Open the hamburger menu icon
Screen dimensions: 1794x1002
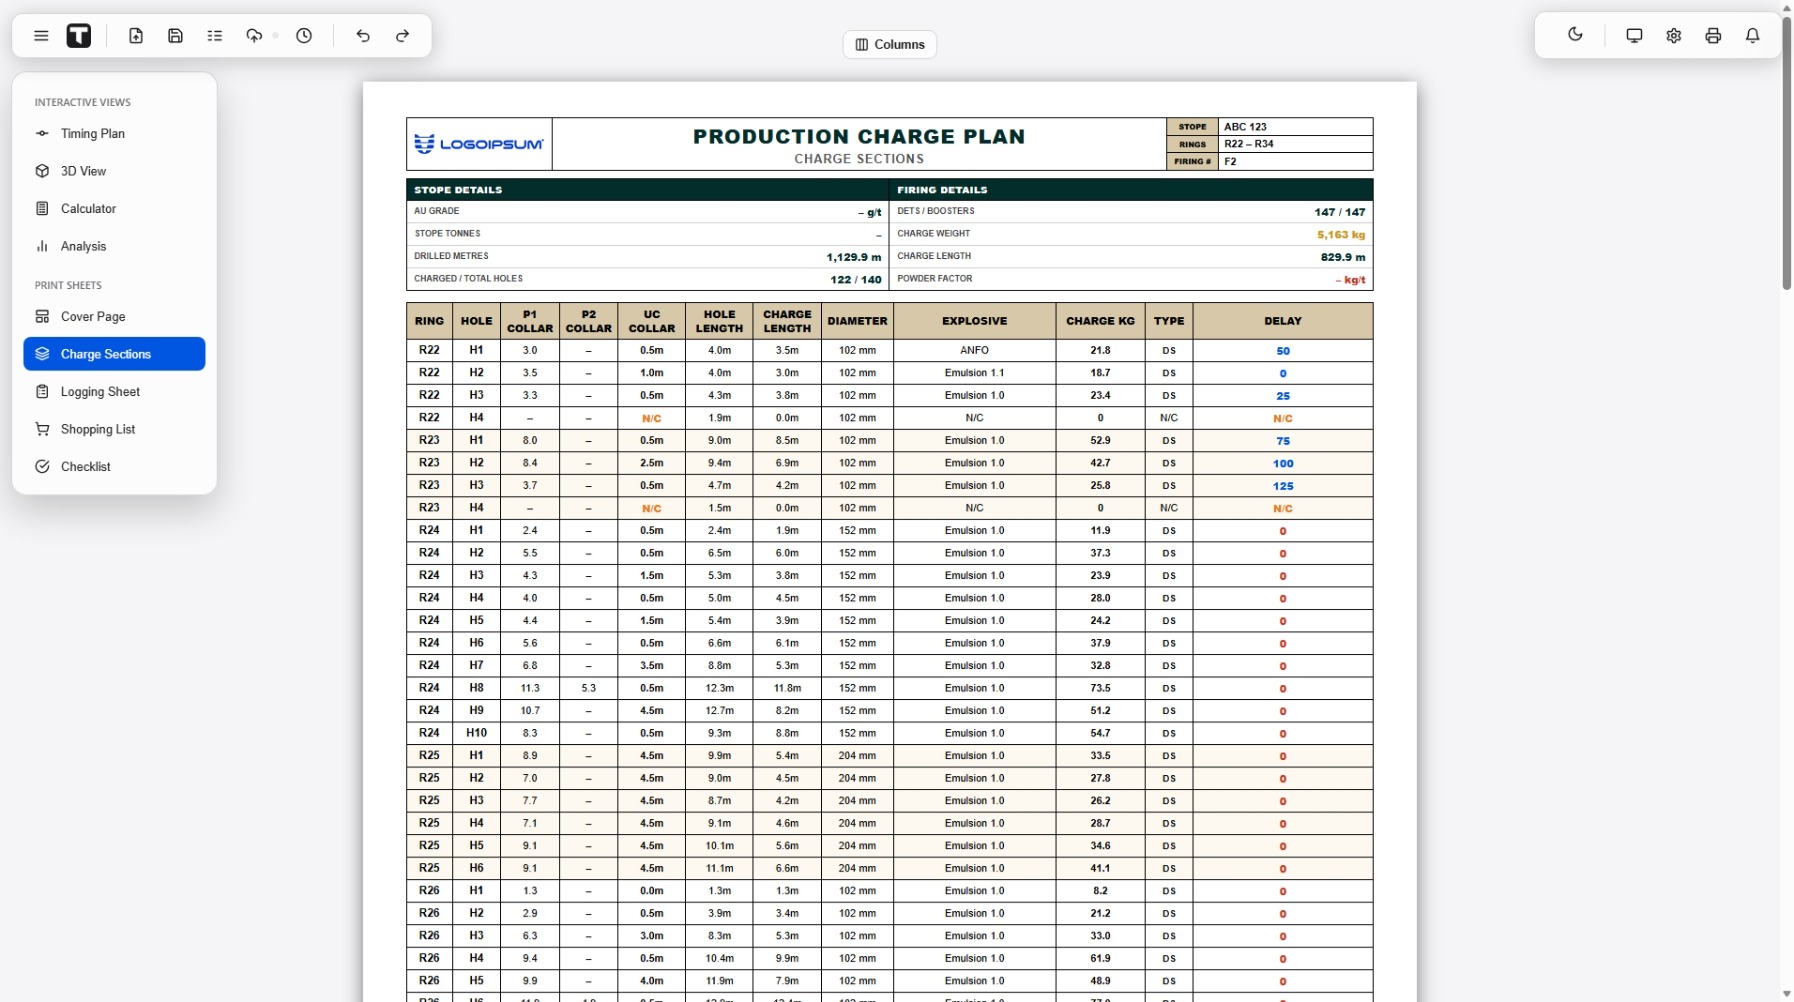click(41, 36)
